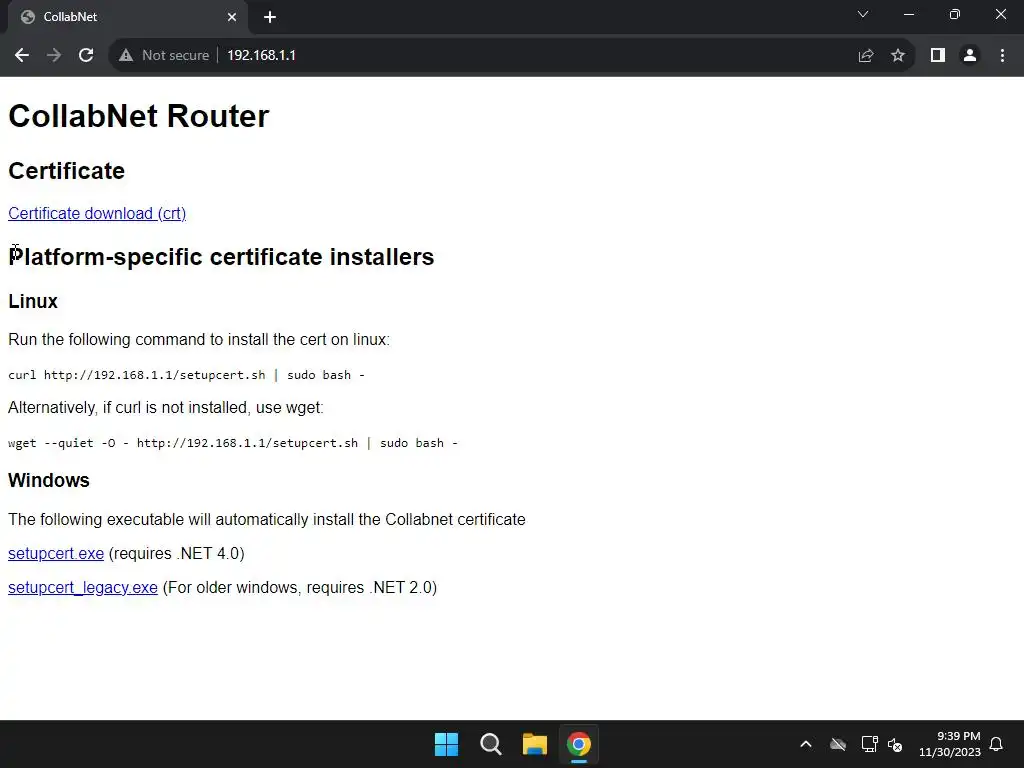Click the wget --quiet command text

pyautogui.click(x=232, y=443)
